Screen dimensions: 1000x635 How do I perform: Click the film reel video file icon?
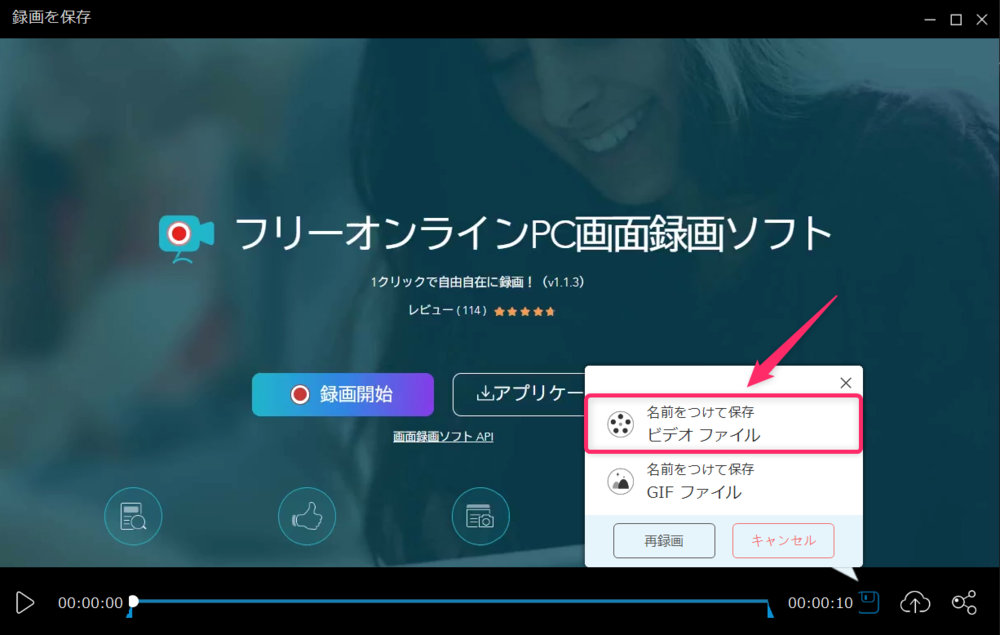click(x=620, y=424)
